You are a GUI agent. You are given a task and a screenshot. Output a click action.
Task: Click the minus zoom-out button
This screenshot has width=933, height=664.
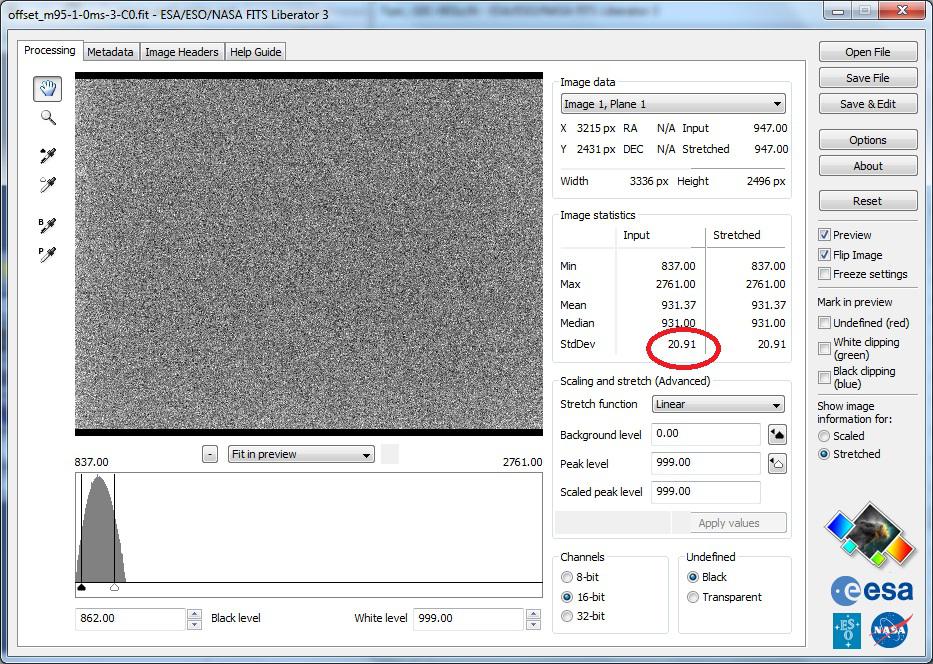point(209,455)
